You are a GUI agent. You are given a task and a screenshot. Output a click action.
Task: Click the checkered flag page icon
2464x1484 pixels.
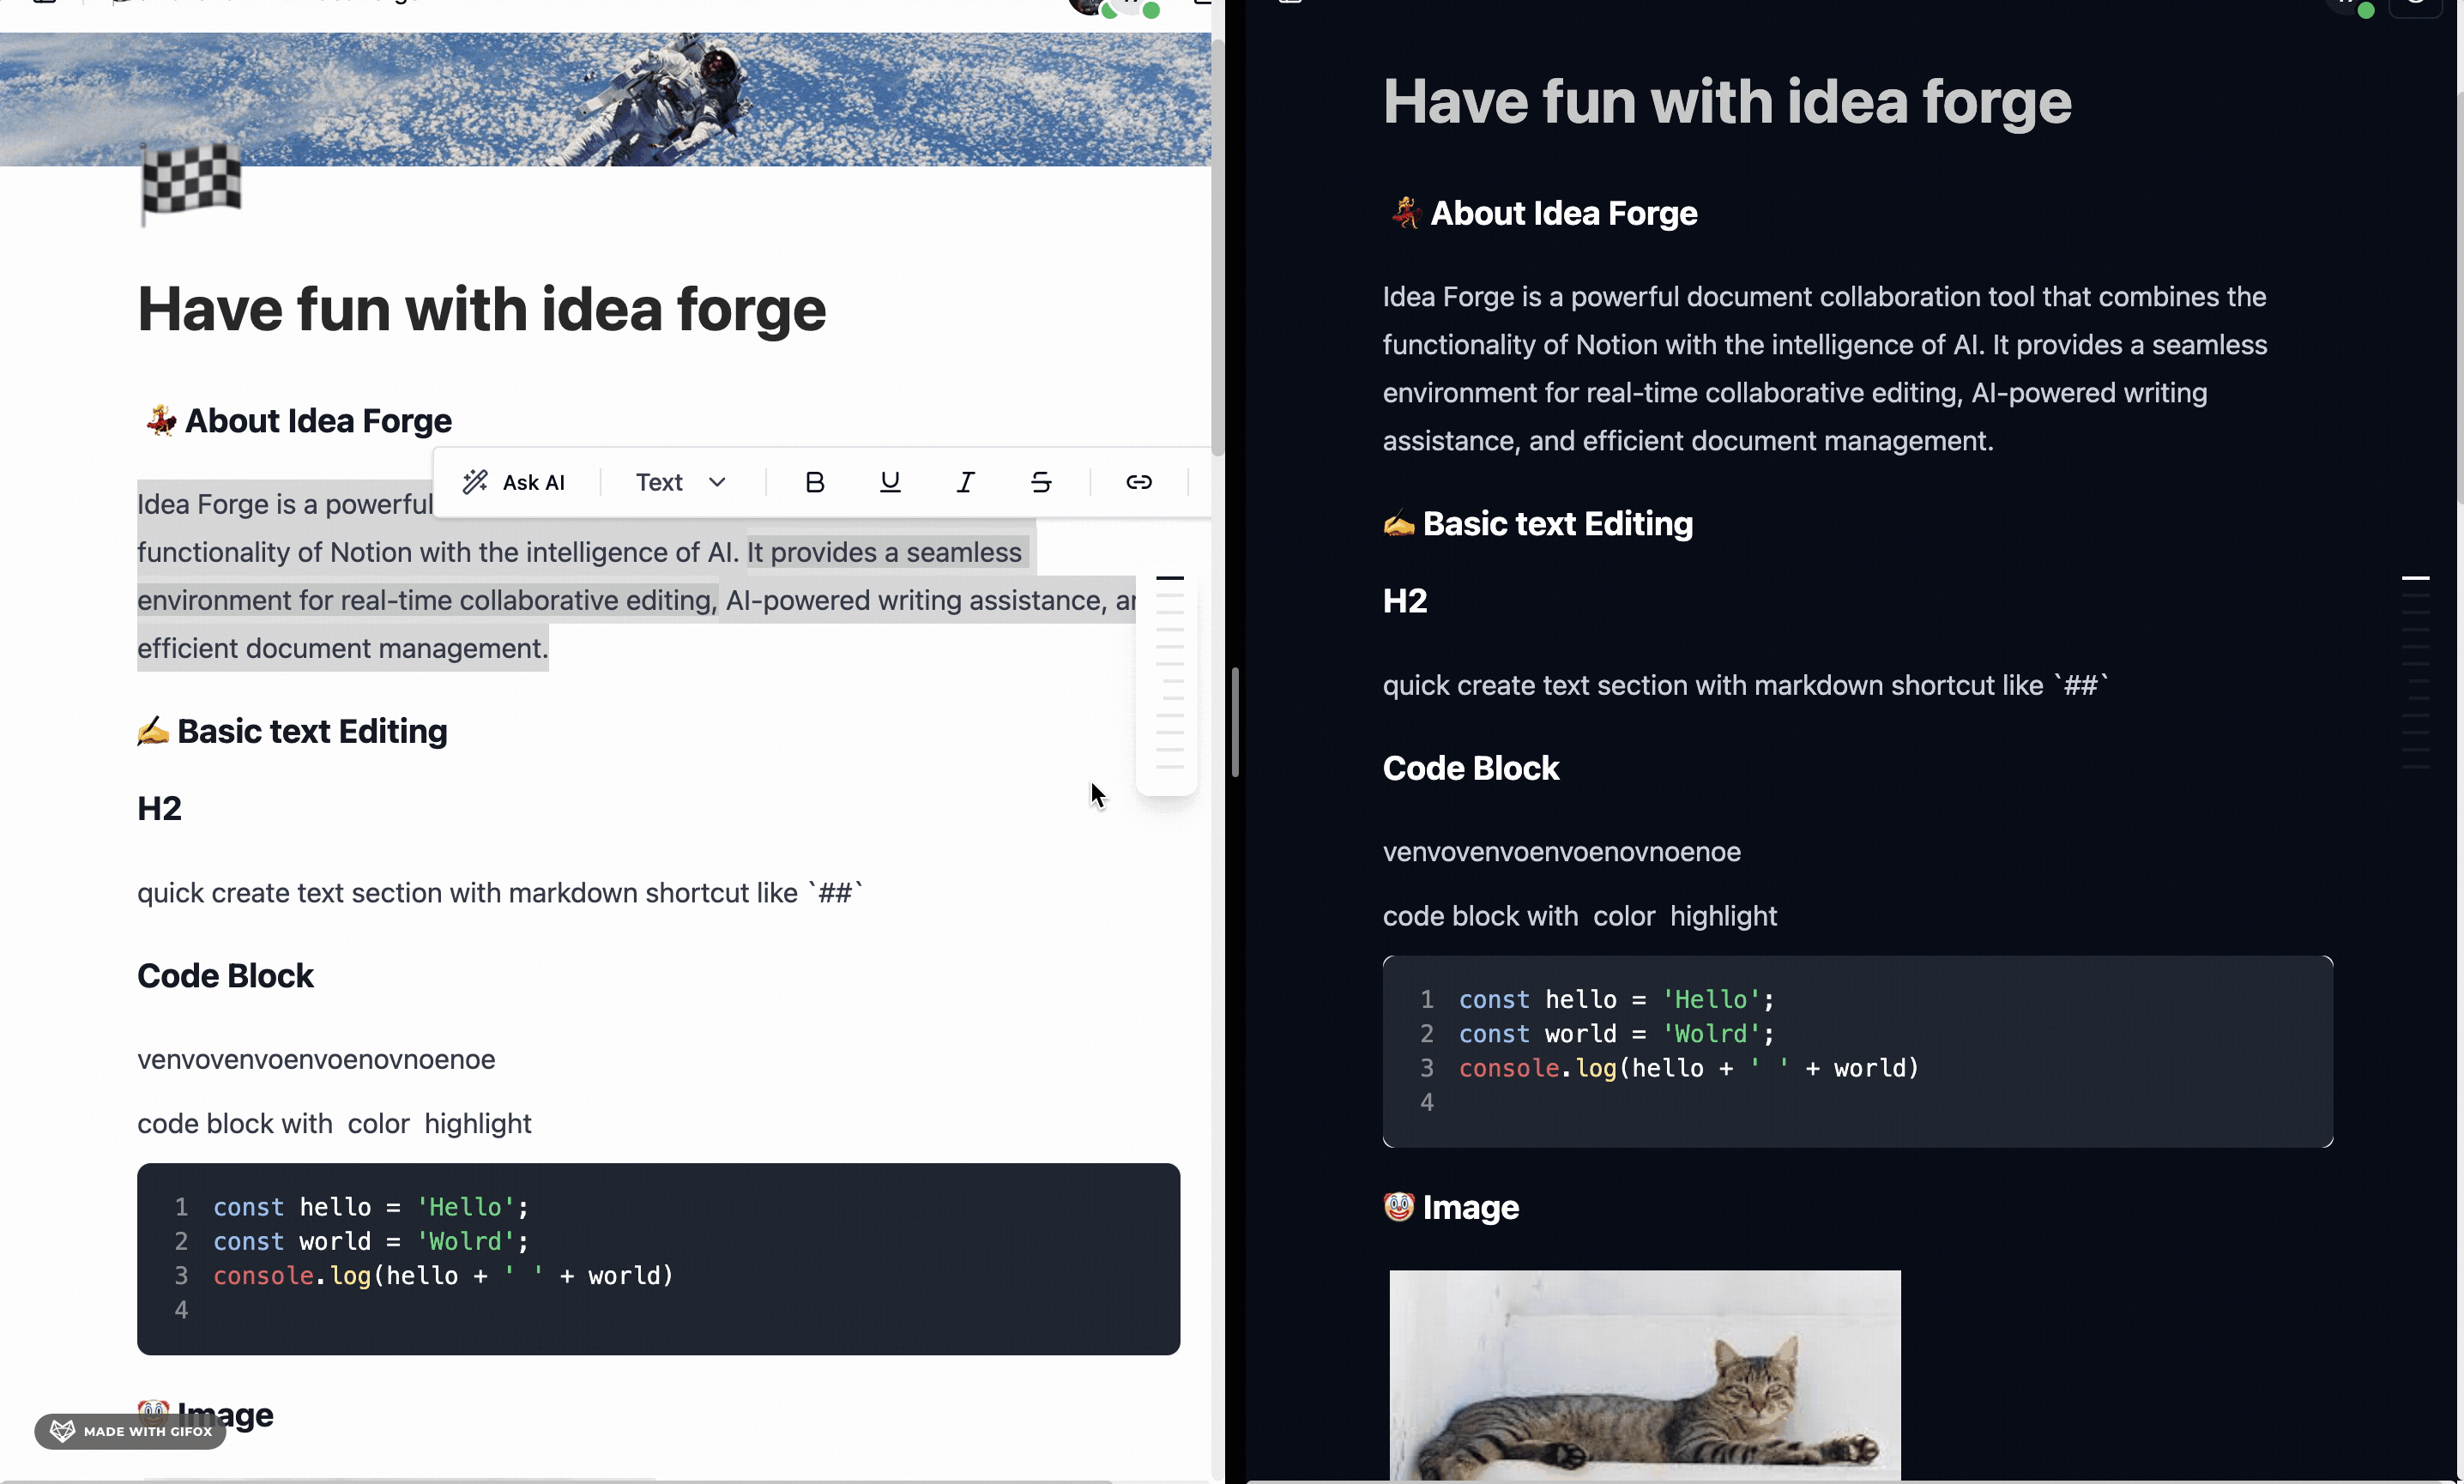(191, 182)
